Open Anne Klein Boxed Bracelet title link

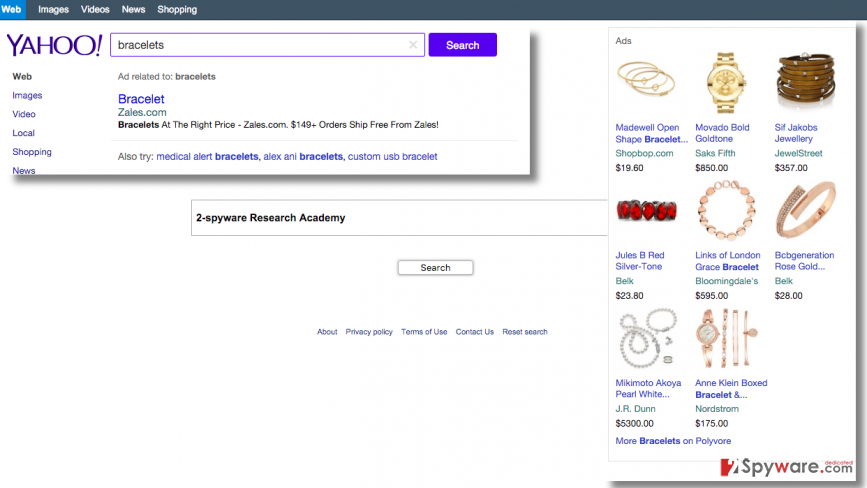coord(731,389)
